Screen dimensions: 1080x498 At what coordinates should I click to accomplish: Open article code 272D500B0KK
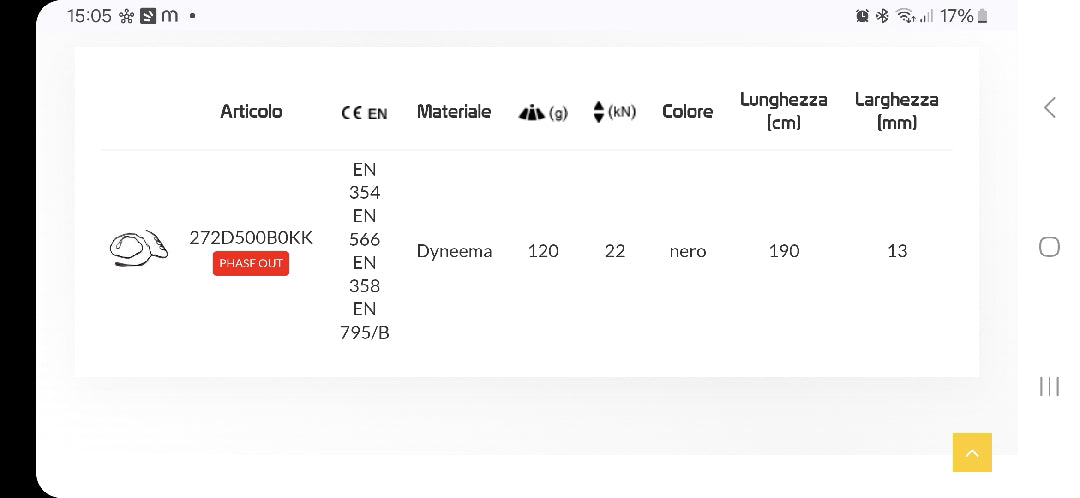pyautogui.click(x=251, y=238)
